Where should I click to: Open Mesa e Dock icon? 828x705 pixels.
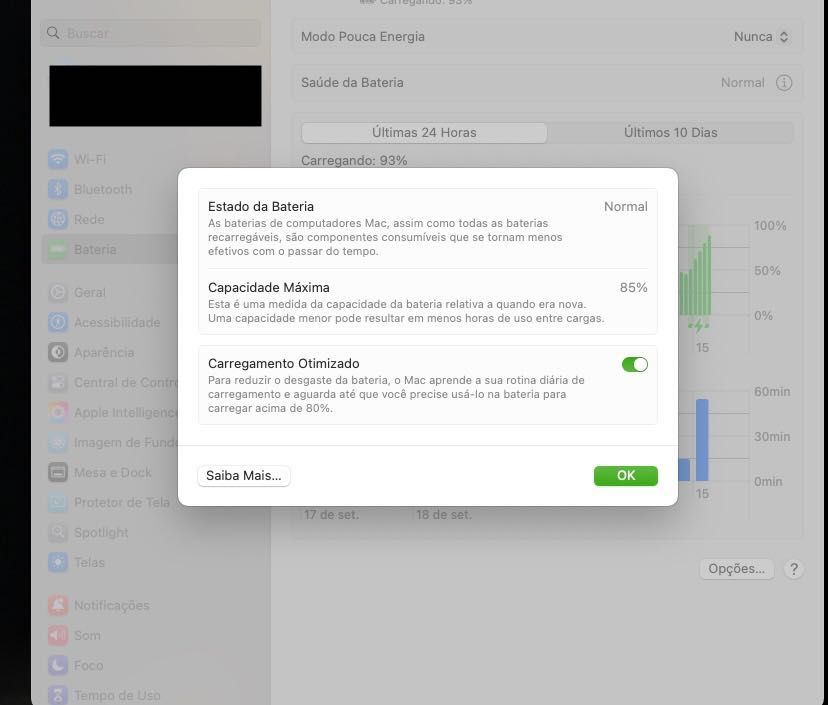coord(58,472)
